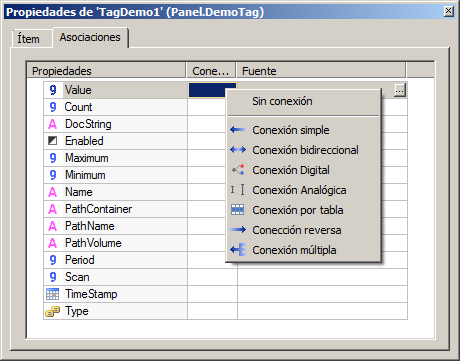Close the Propiedades de 'TagDemo1' dialog
This screenshot has height=361, width=460.
(x=449, y=11)
